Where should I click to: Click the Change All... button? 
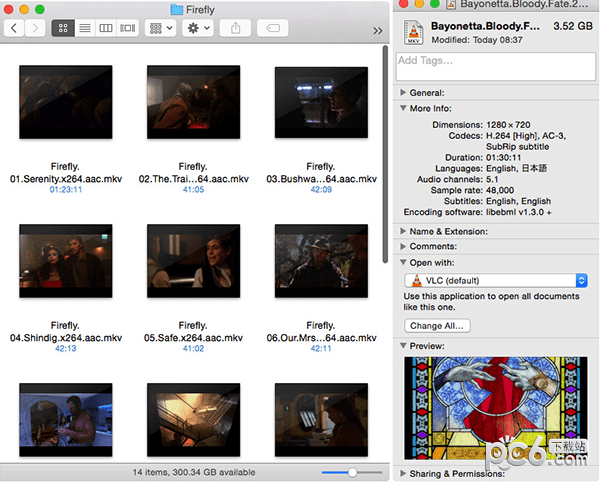click(x=437, y=326)
